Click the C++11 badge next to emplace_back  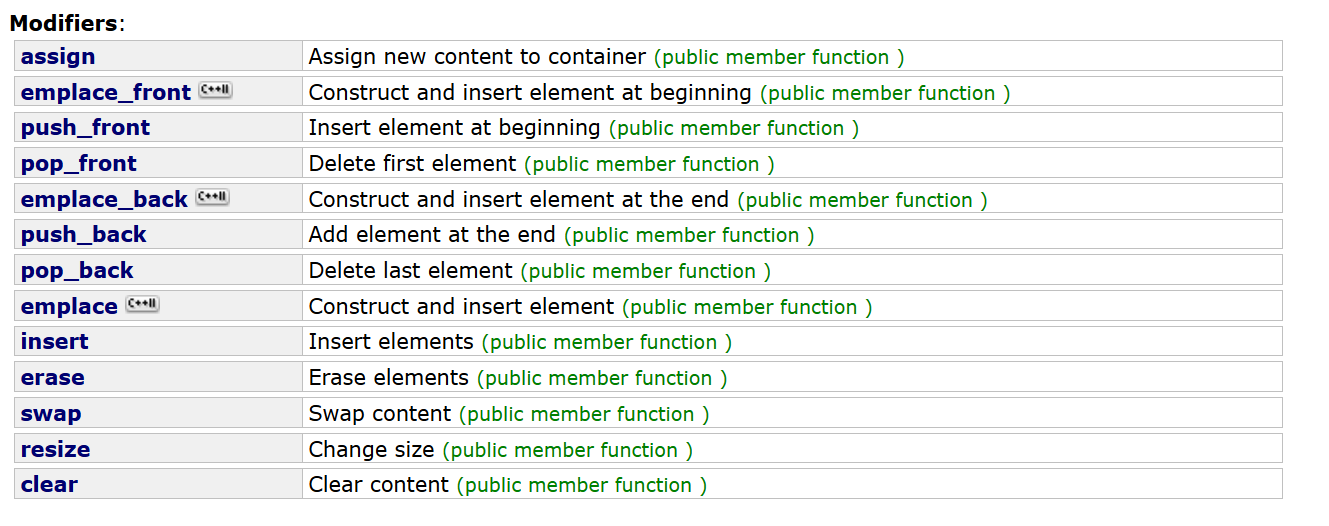click(x=212, y=197)
